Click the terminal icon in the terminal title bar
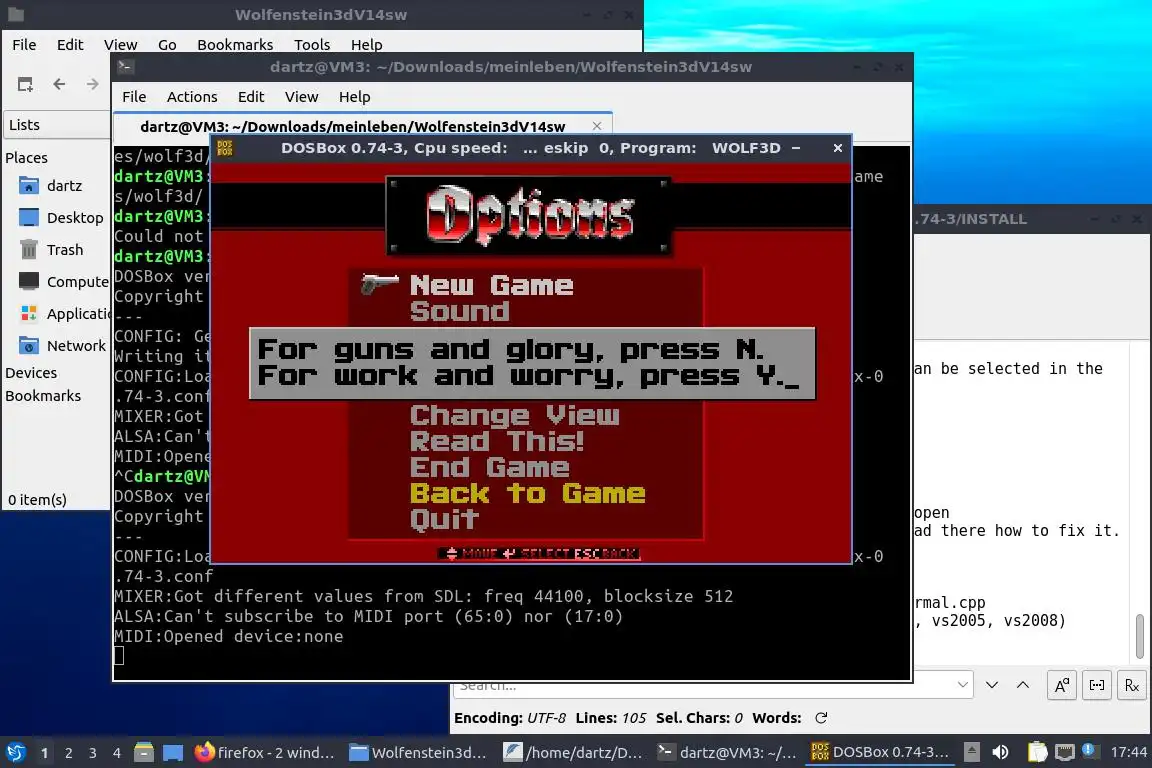The width and height of the screenshot is (1152, 768). click(x=124, y=67)
